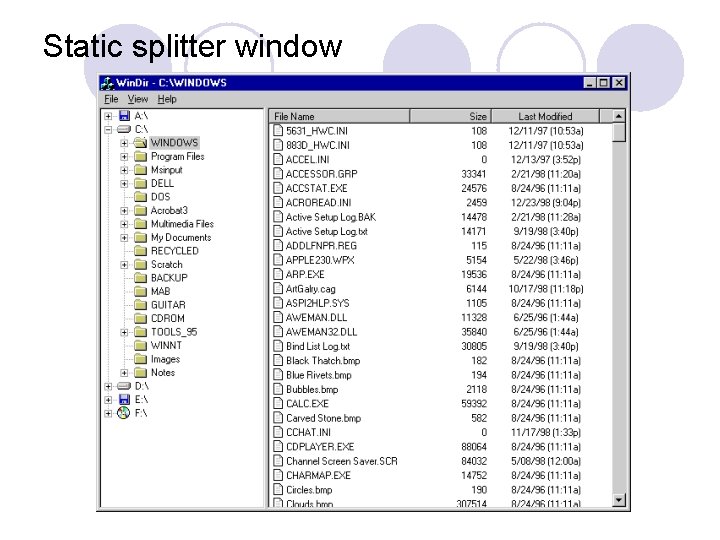
Task: Click the BACKUP folder icon
Action: [x=140, y=278]
